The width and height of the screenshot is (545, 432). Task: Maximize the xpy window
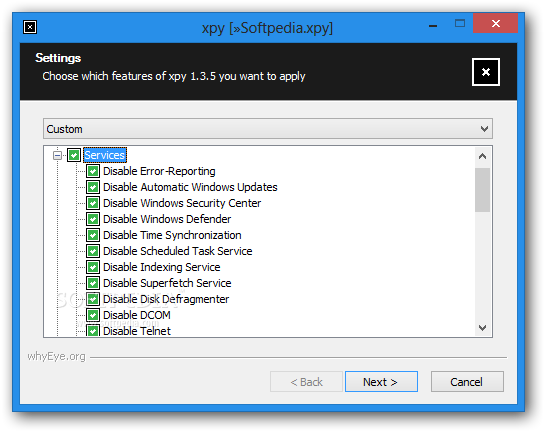pos(460,24)
